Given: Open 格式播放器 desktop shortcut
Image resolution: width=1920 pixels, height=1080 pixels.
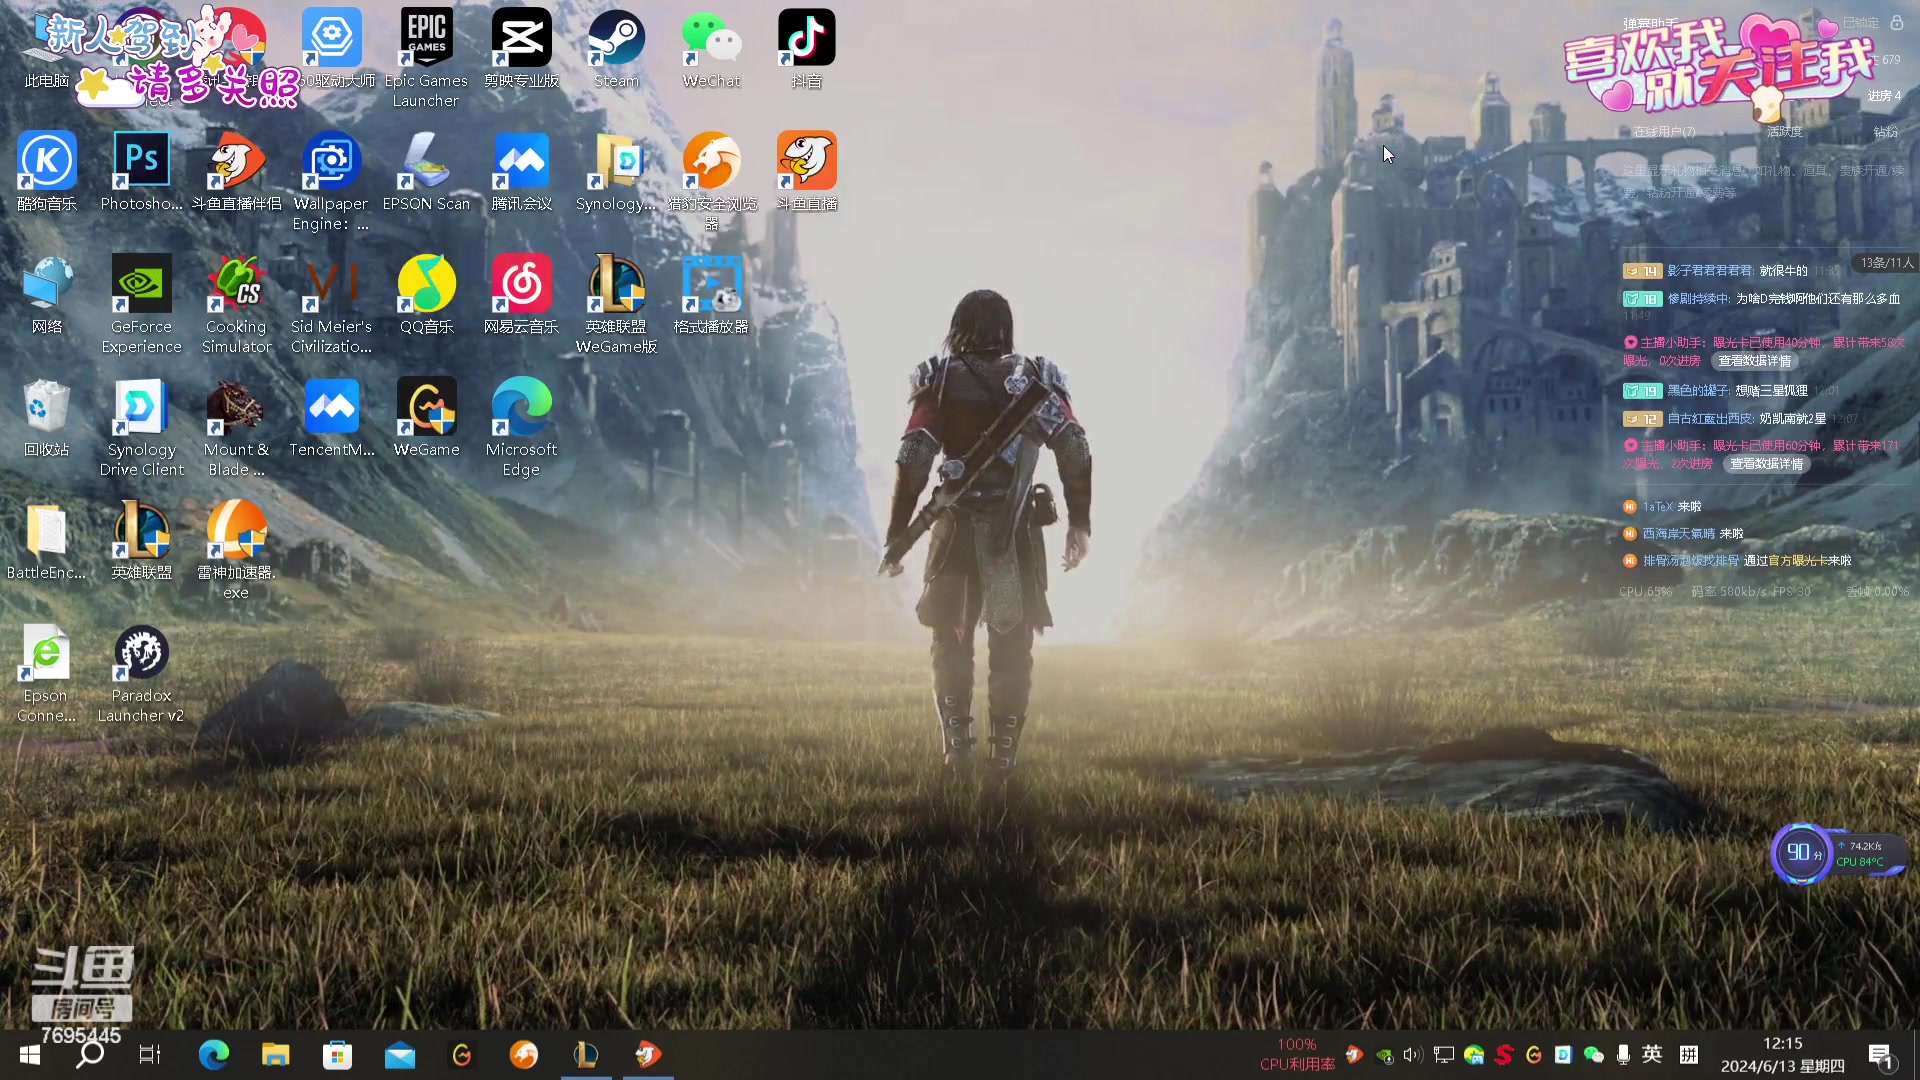Looking at the screenshot, I should (711, 295).
